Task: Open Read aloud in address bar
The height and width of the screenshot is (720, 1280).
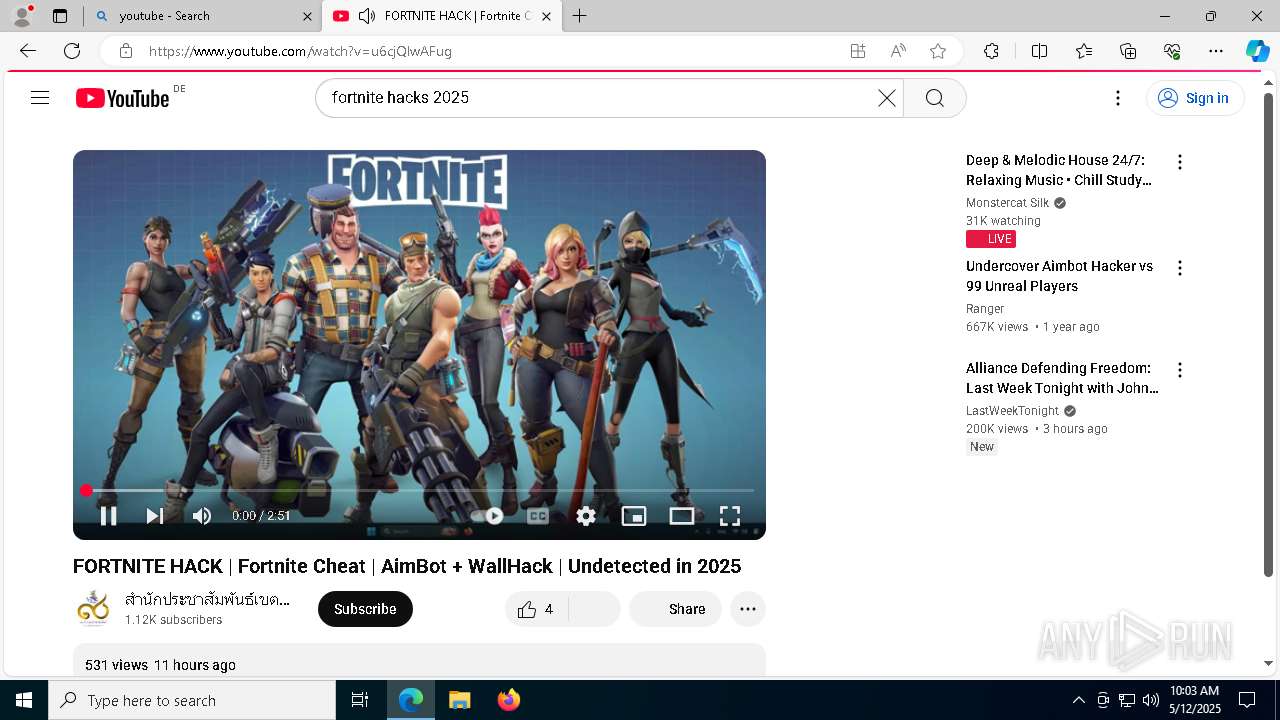Action: [x=898, y=51]
